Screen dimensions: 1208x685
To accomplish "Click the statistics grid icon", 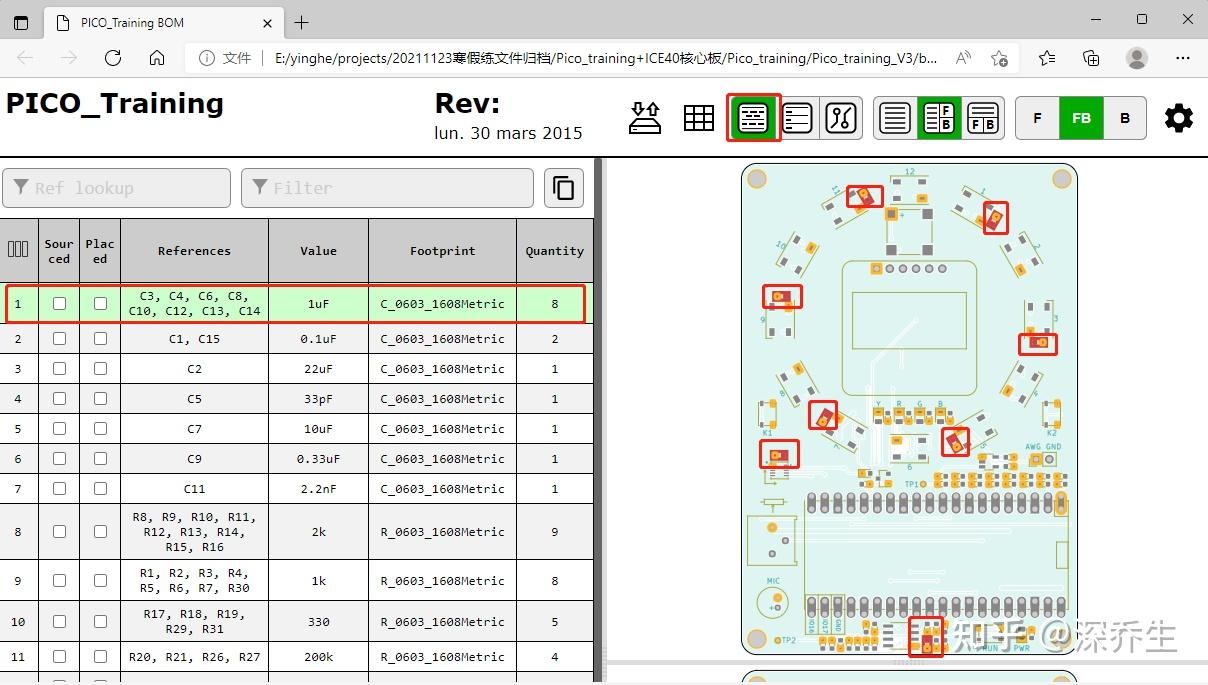I will point(698,118).
